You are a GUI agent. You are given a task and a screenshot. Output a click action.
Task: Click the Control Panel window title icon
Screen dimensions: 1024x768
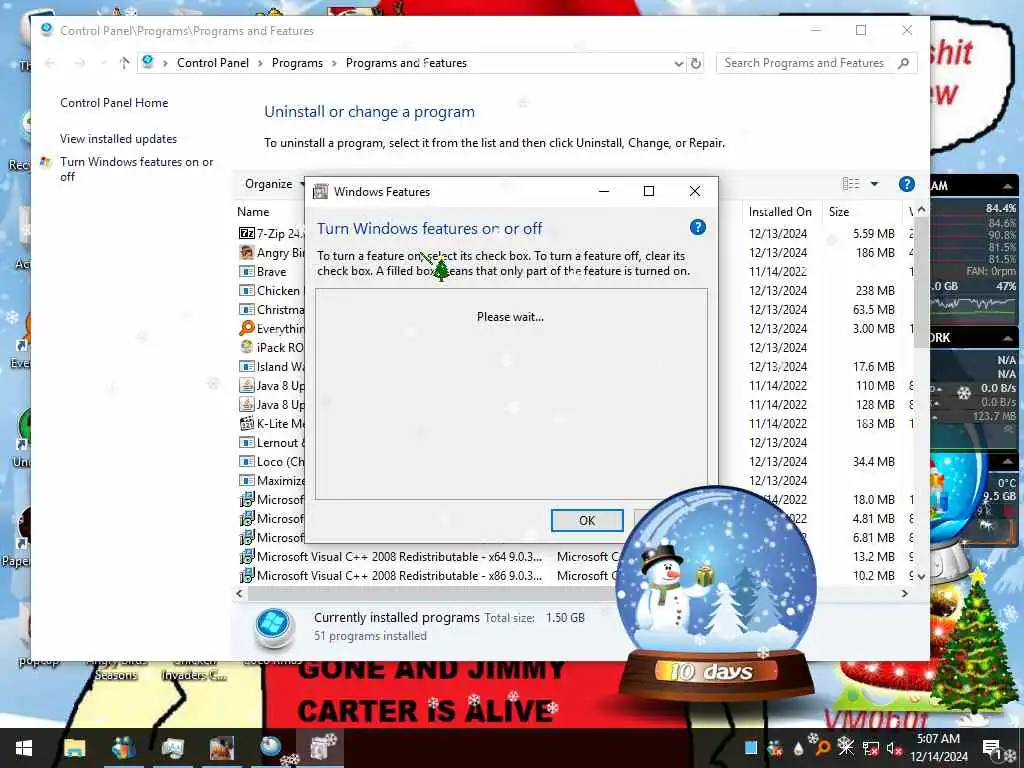[x=46, y=30]
